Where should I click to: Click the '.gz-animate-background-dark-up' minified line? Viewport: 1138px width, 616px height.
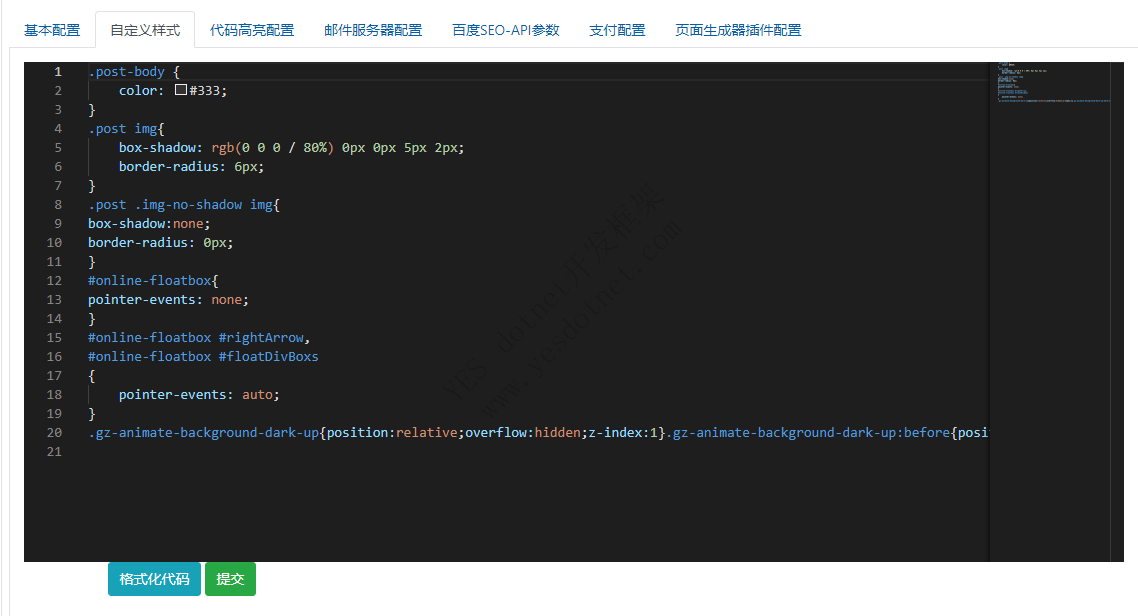pyautogui.click(x=538, y=432)
